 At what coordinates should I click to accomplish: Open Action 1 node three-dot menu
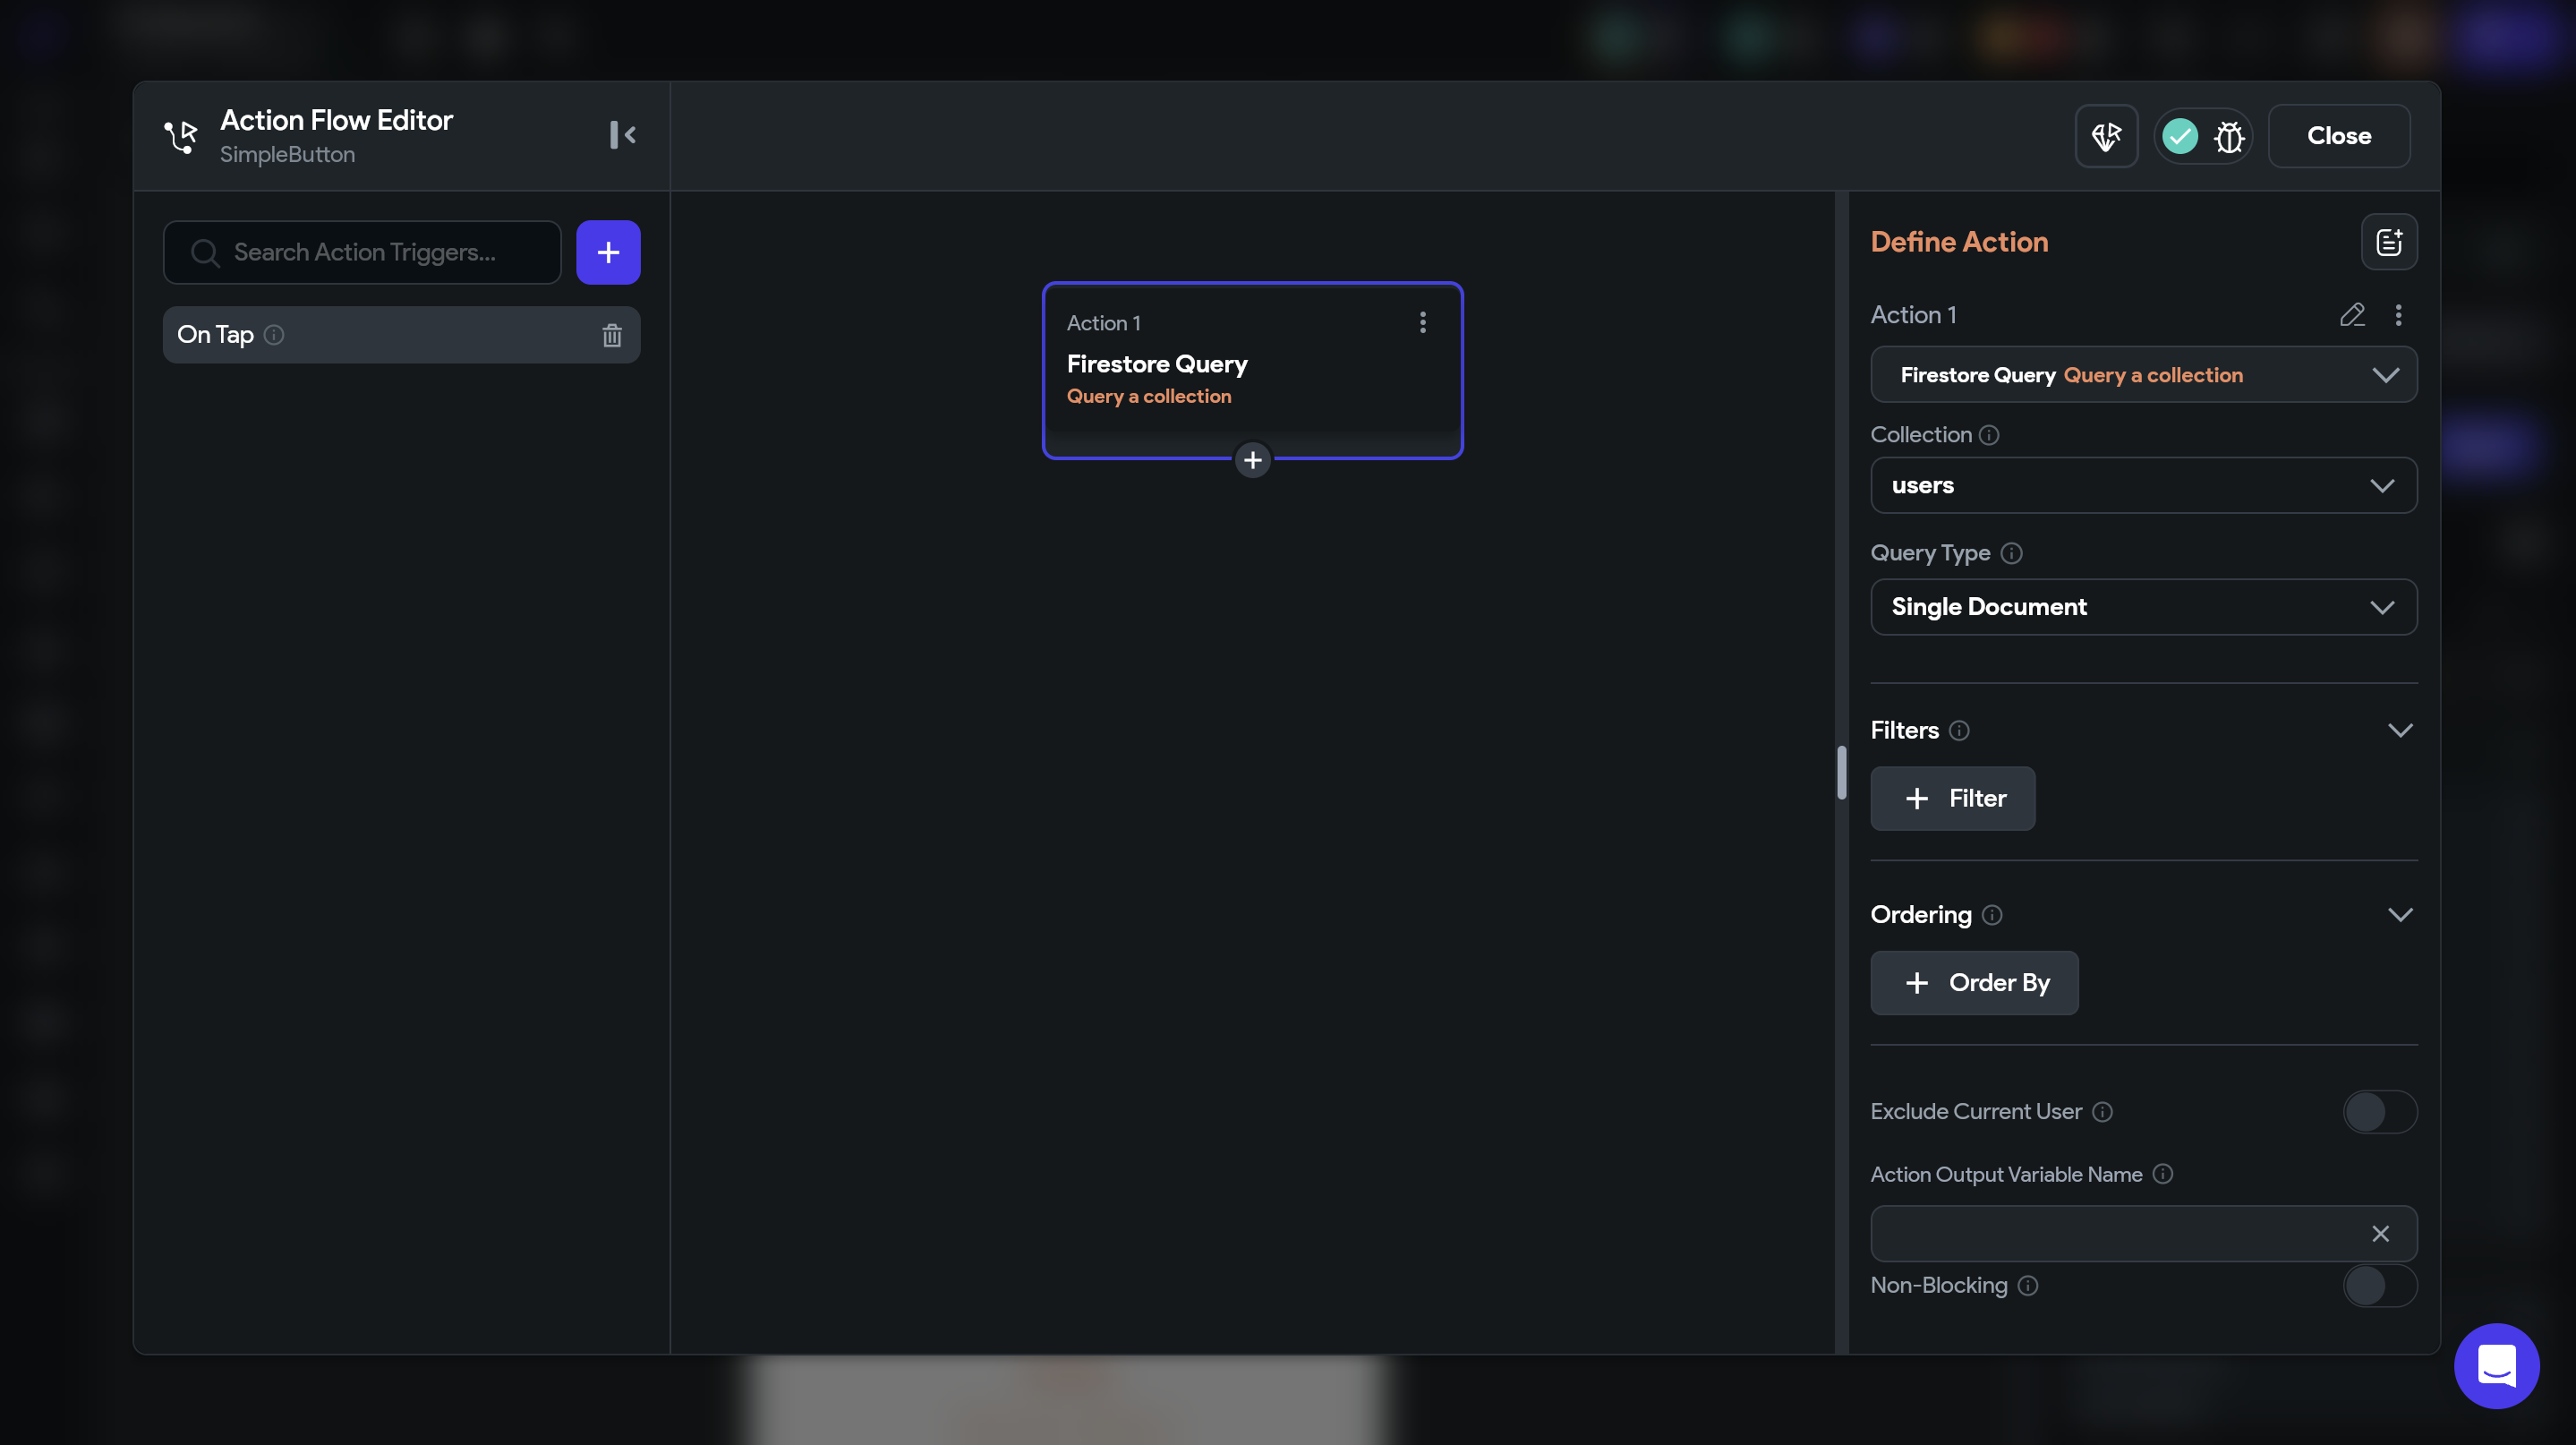click(1422, 322)
